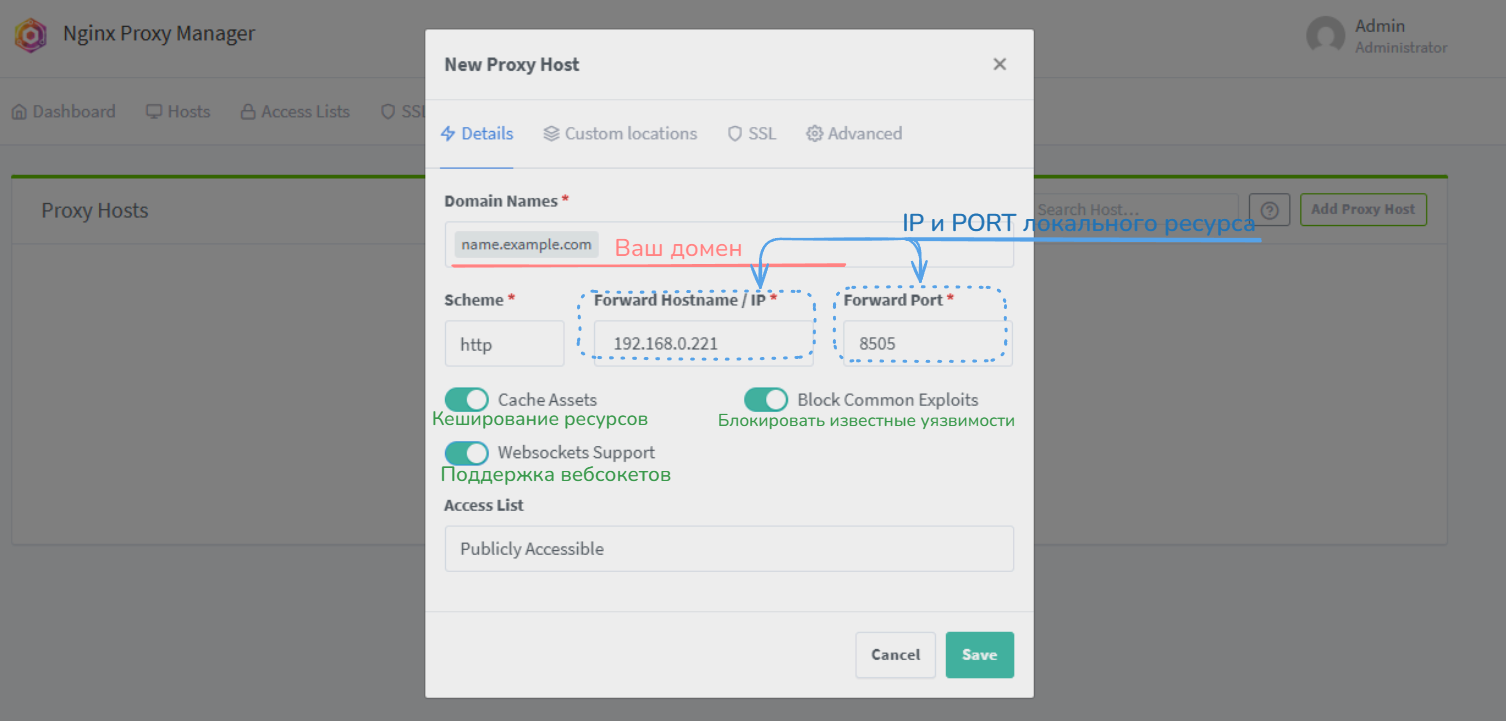Toggle Block Common Exploits switch
This screenshot has width=1506, height=721.
click(x=766, y=400)
